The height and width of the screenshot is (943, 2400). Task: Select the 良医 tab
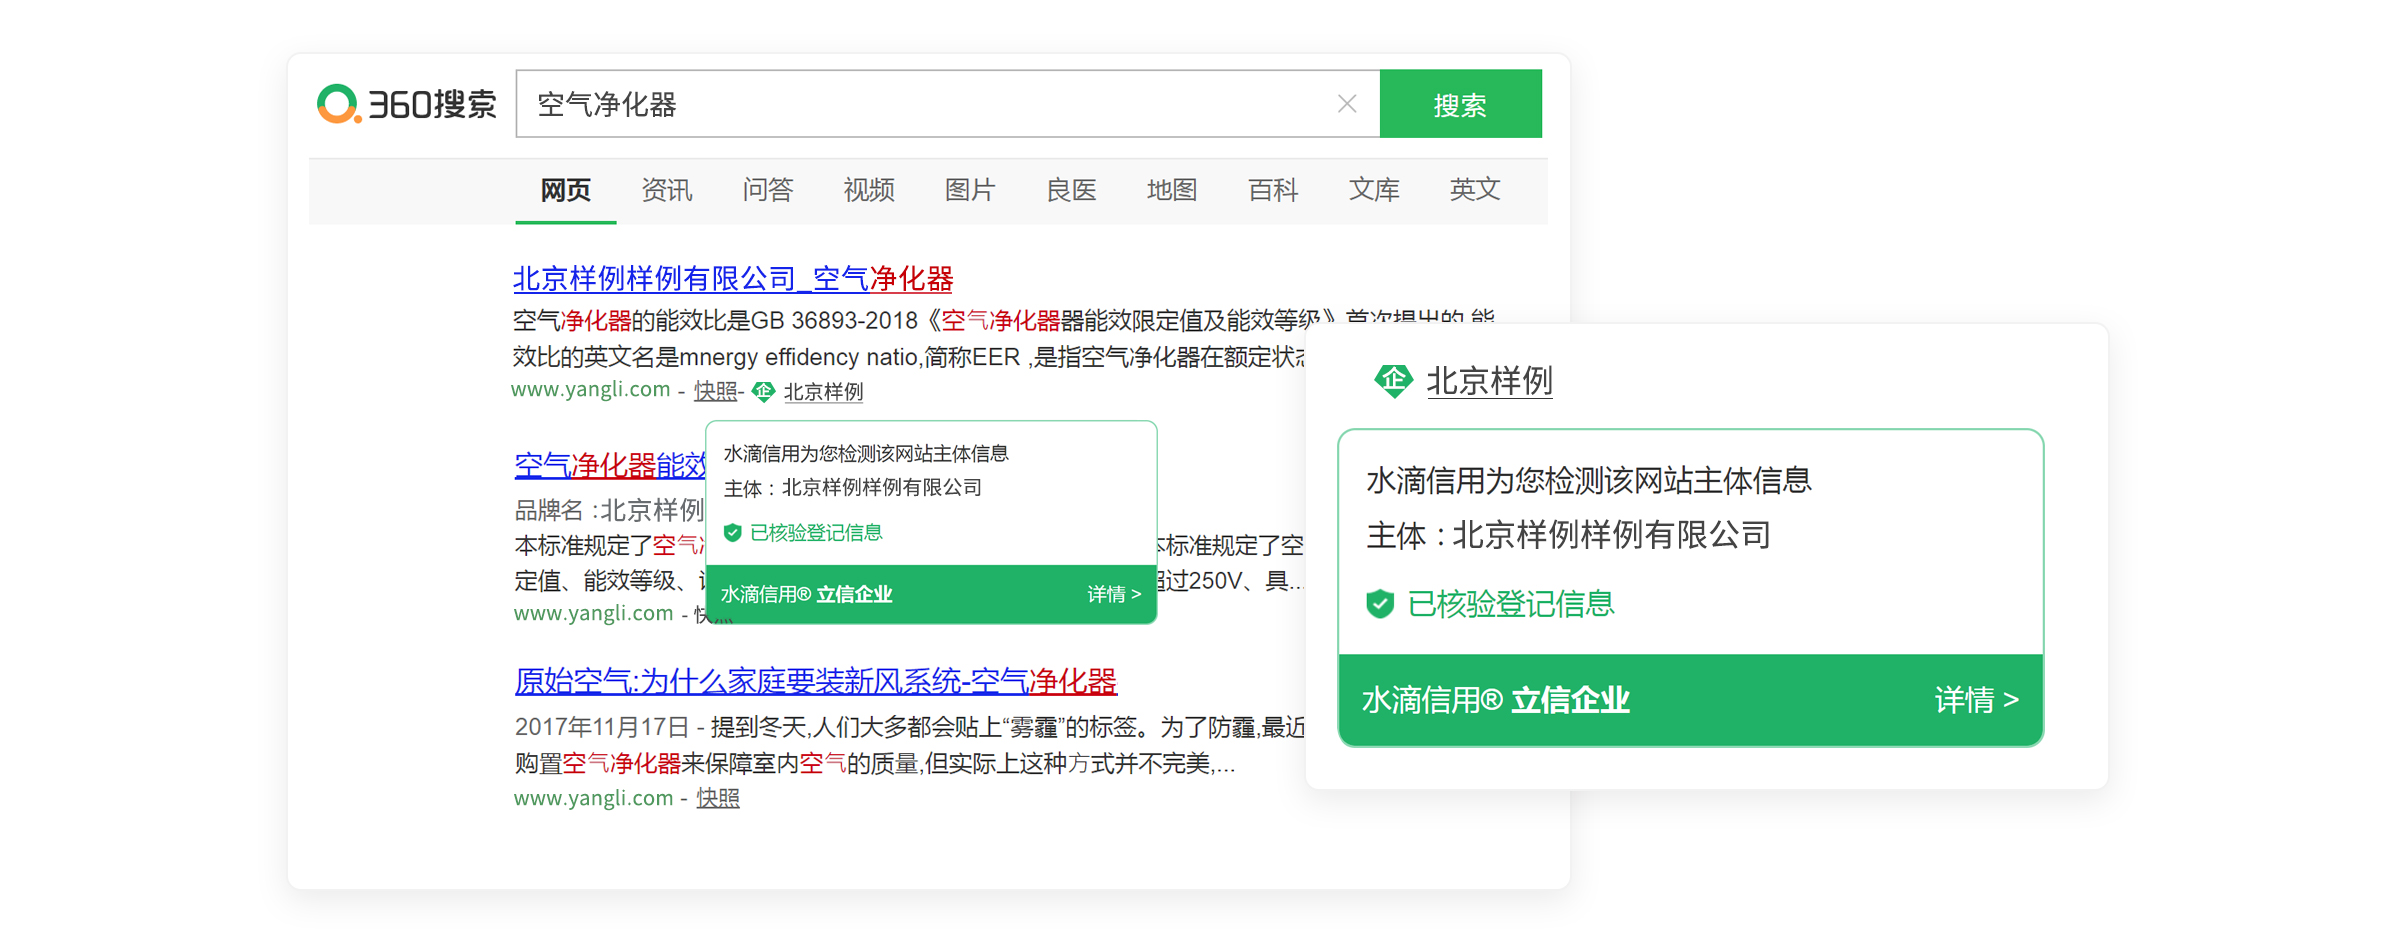[x=1070, y=190]
